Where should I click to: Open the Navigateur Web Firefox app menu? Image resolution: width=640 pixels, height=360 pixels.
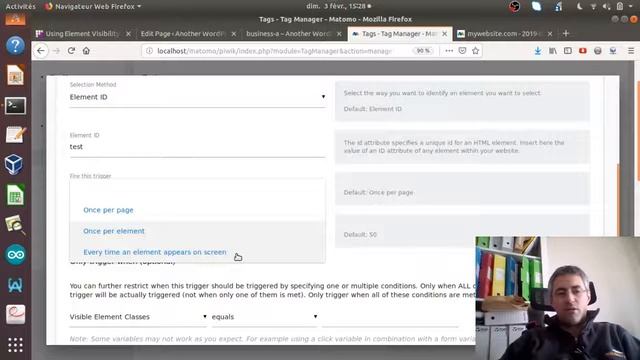93,7
